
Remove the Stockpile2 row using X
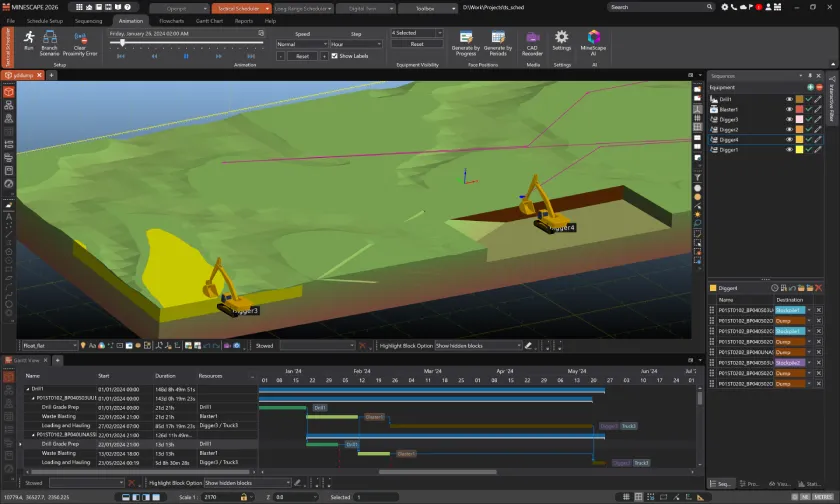pos(819,363)
